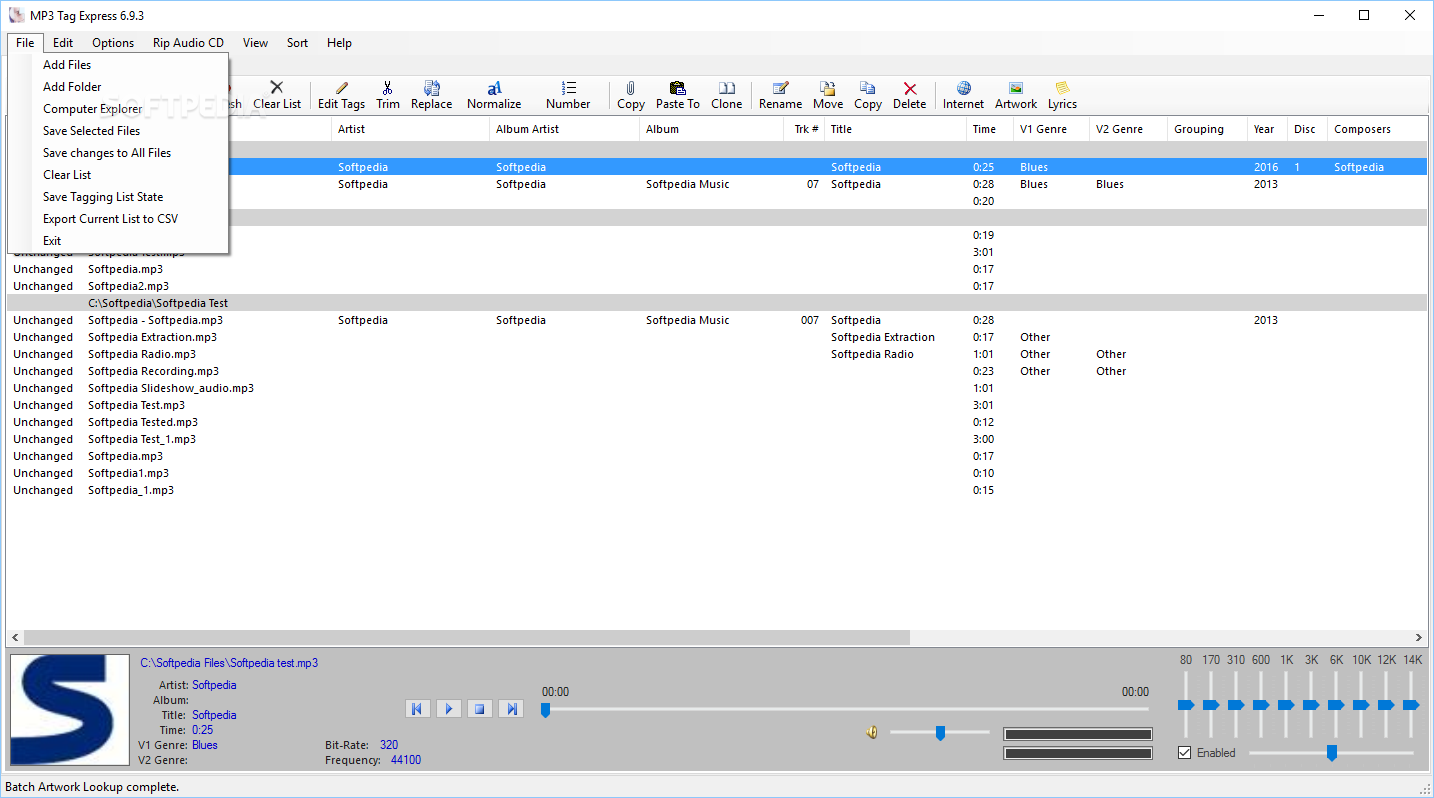Open the Help menu
This screenshot has height=798, width=1434.
click(x=339, y=43)
